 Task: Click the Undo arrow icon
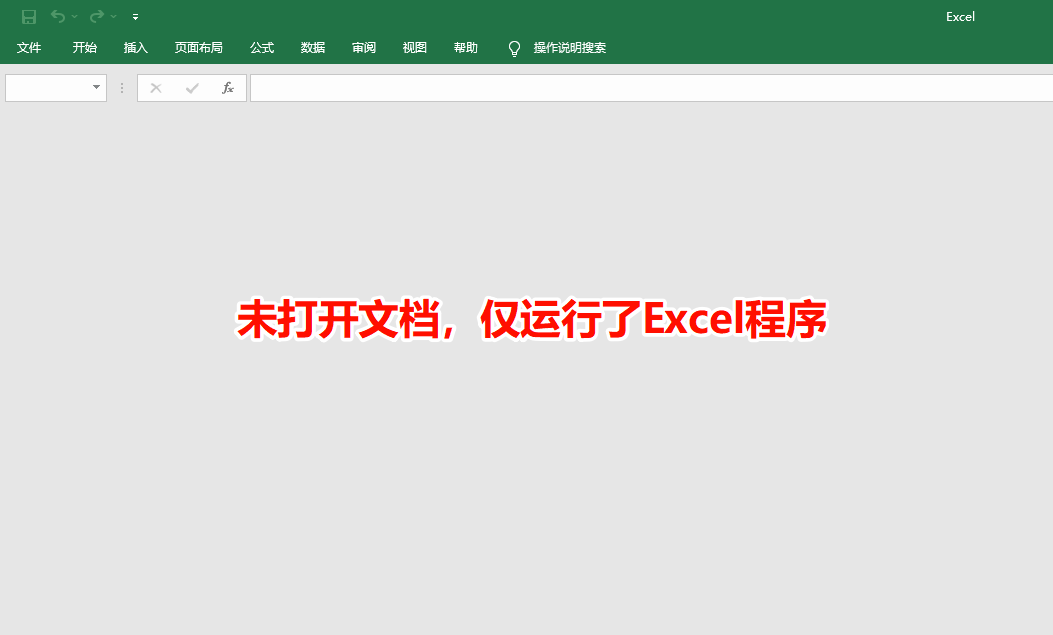point(58,16)
